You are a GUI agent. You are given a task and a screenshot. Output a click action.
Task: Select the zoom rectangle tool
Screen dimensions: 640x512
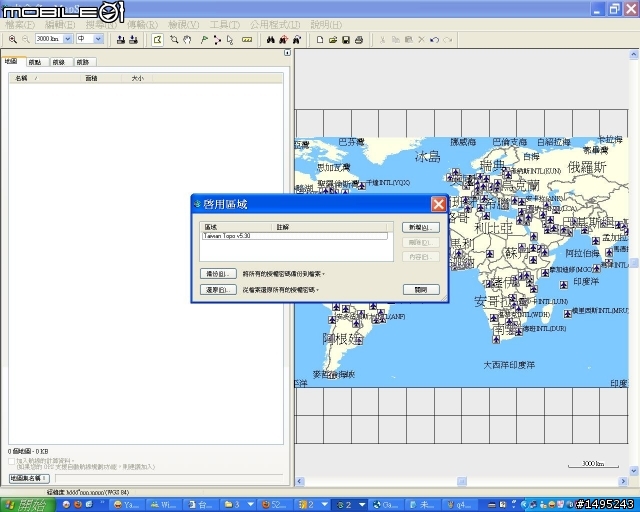coord(174,40)
